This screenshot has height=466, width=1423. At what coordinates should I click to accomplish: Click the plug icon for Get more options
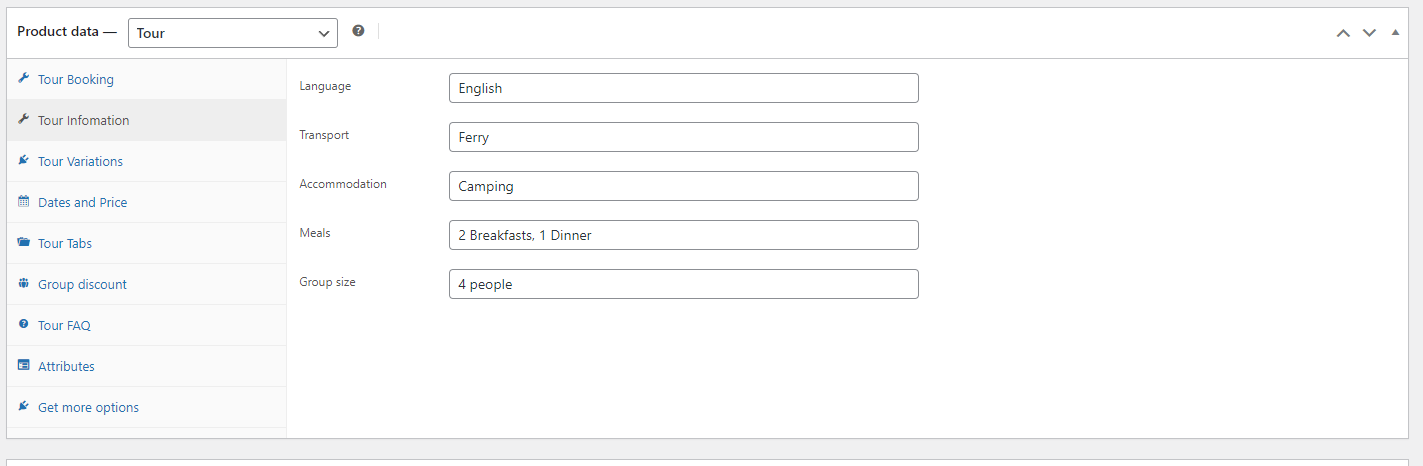(x=24, y=407)
